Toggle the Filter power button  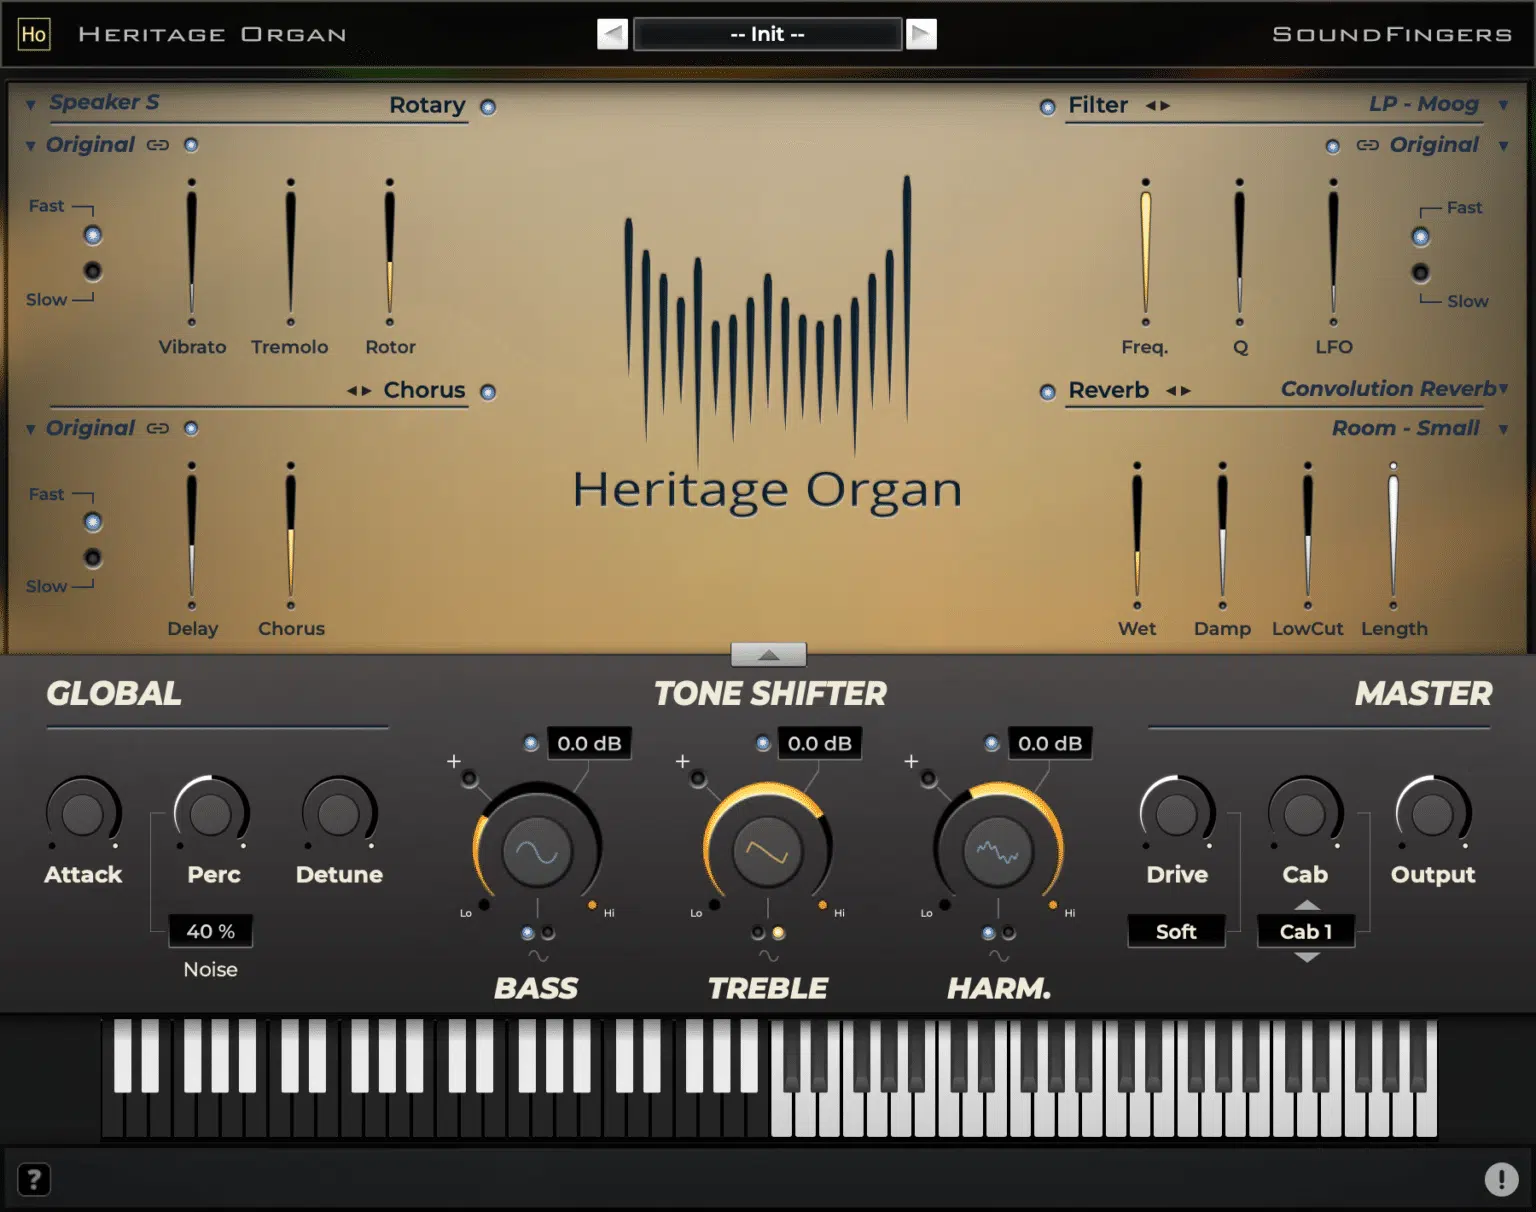click(1047, 107)
